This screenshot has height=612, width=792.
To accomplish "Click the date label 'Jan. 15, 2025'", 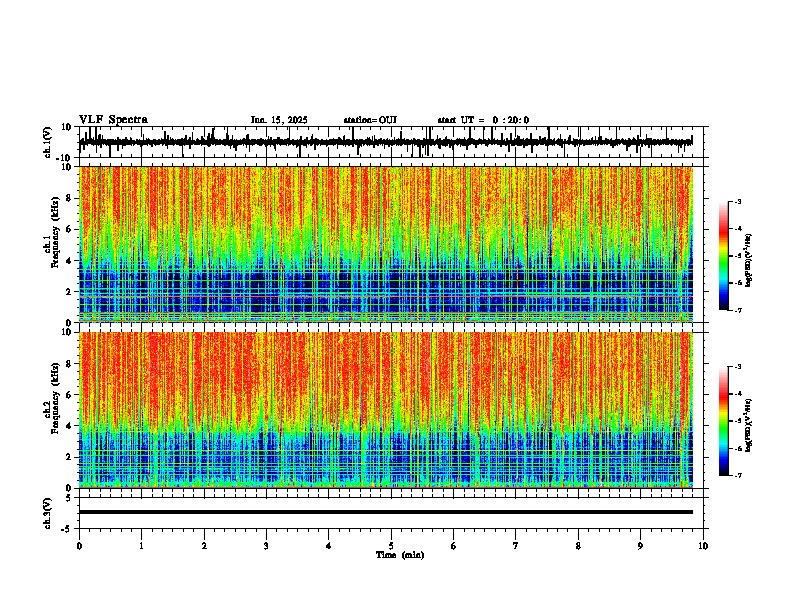I will click(279, 120).
